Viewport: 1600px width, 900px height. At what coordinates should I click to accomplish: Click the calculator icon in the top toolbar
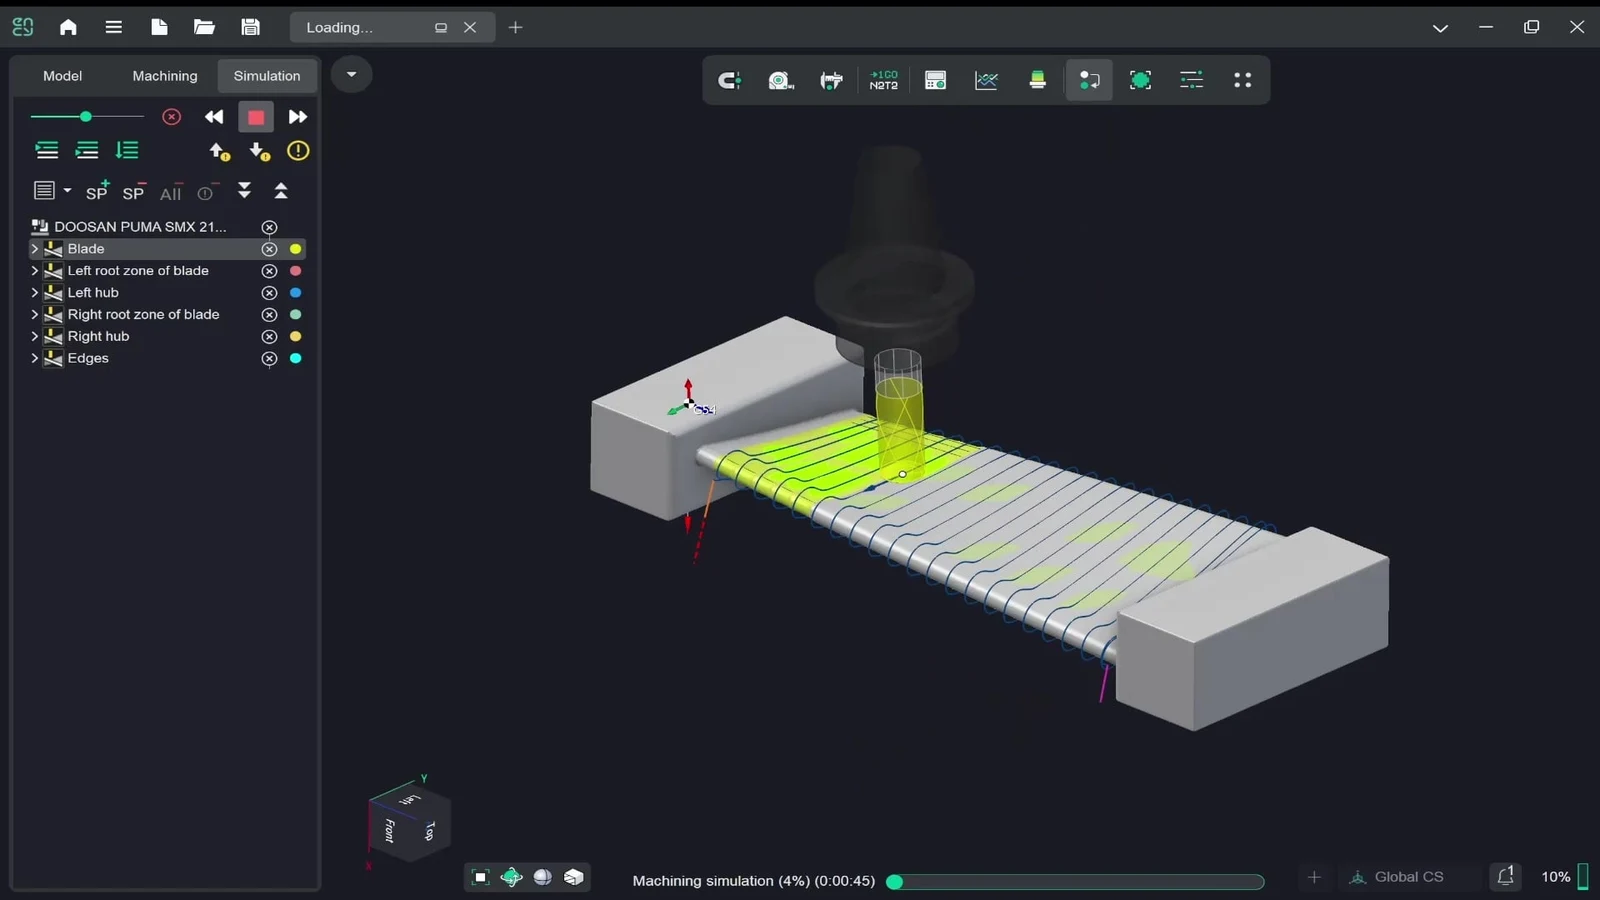935,80
